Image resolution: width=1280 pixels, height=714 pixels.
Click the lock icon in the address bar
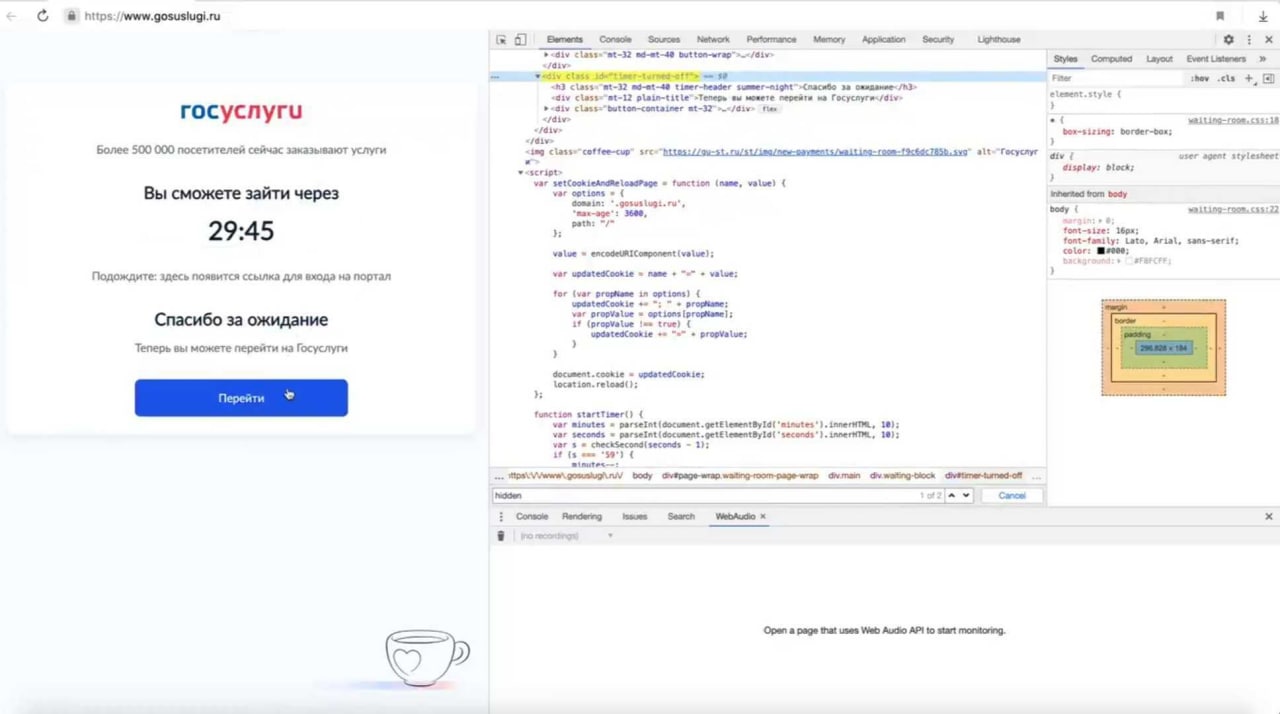(x=71, y=16)
